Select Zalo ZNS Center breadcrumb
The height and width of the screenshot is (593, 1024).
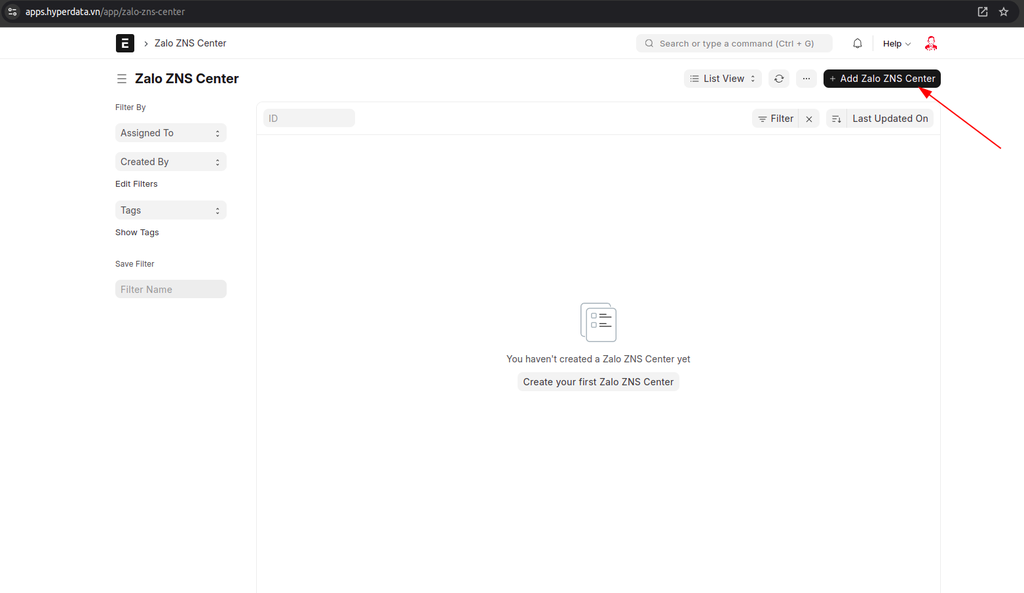(x=190, y=44)
